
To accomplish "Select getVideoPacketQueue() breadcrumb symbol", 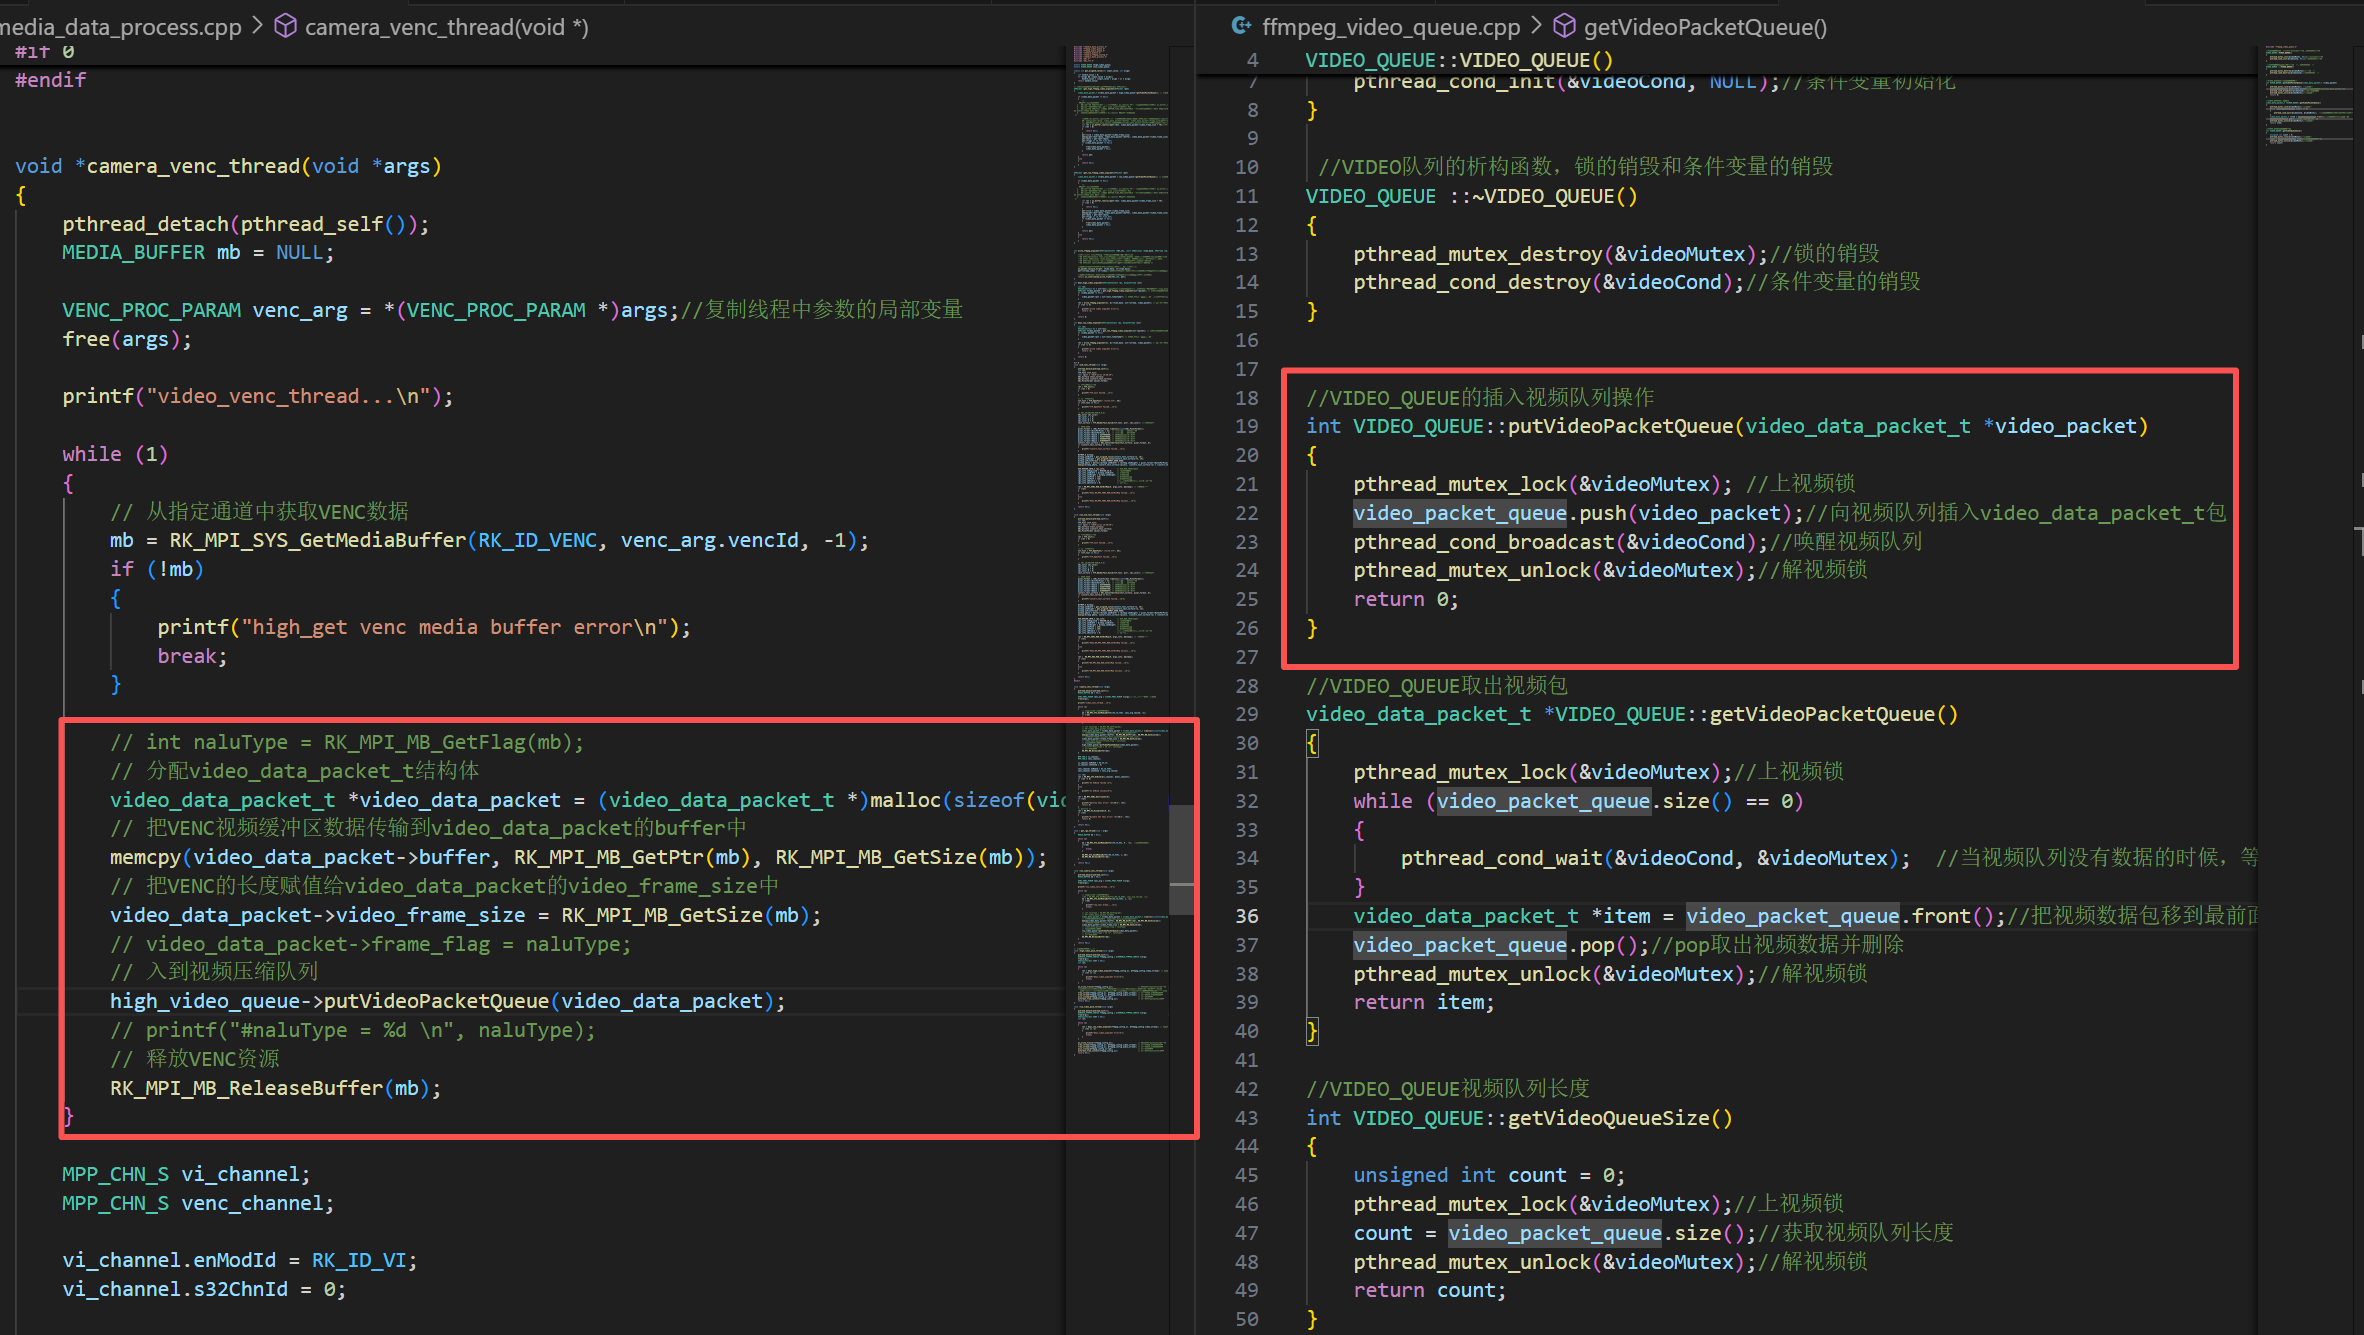I will (1705, 27).
